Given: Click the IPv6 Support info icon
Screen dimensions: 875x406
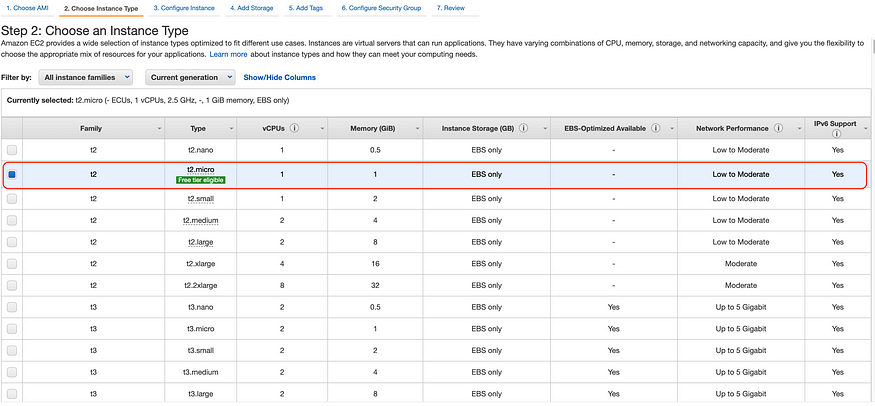Looking at the screenshot, I should click(x=837, y=133).
